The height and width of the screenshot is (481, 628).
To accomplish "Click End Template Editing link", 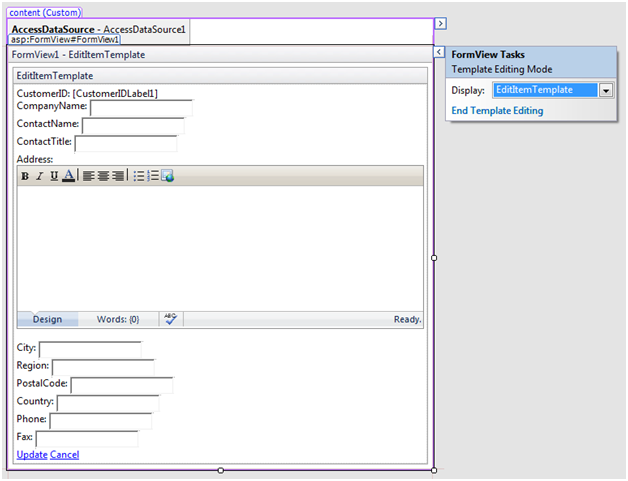I will click(497, 111).
